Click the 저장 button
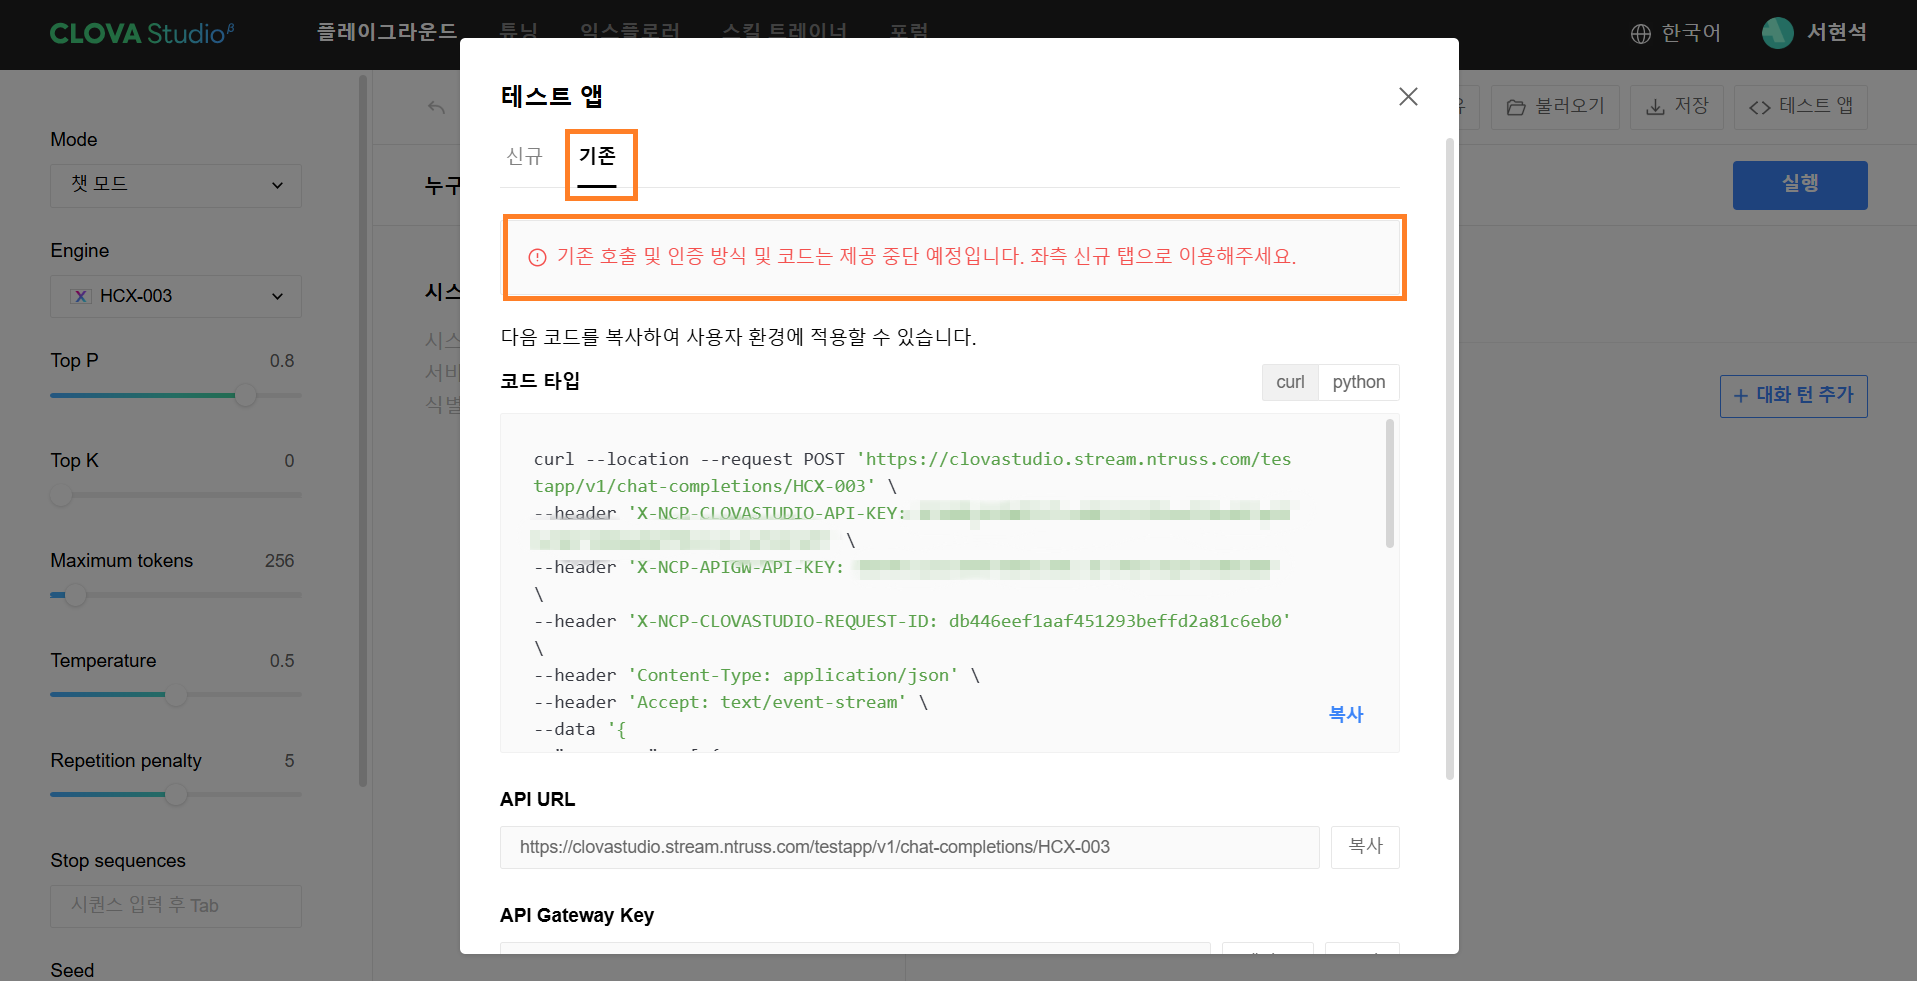Image resolution: width=1917 pixels, height=981 pixels. click(x=1677, y=107)
